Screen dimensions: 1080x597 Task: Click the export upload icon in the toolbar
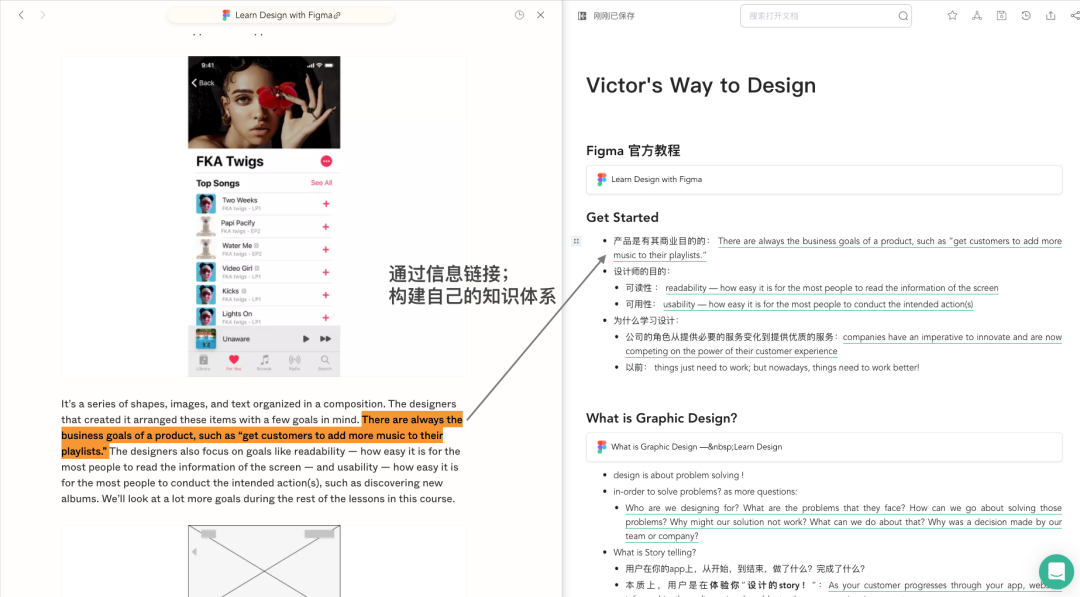[x=1050, y=15]
